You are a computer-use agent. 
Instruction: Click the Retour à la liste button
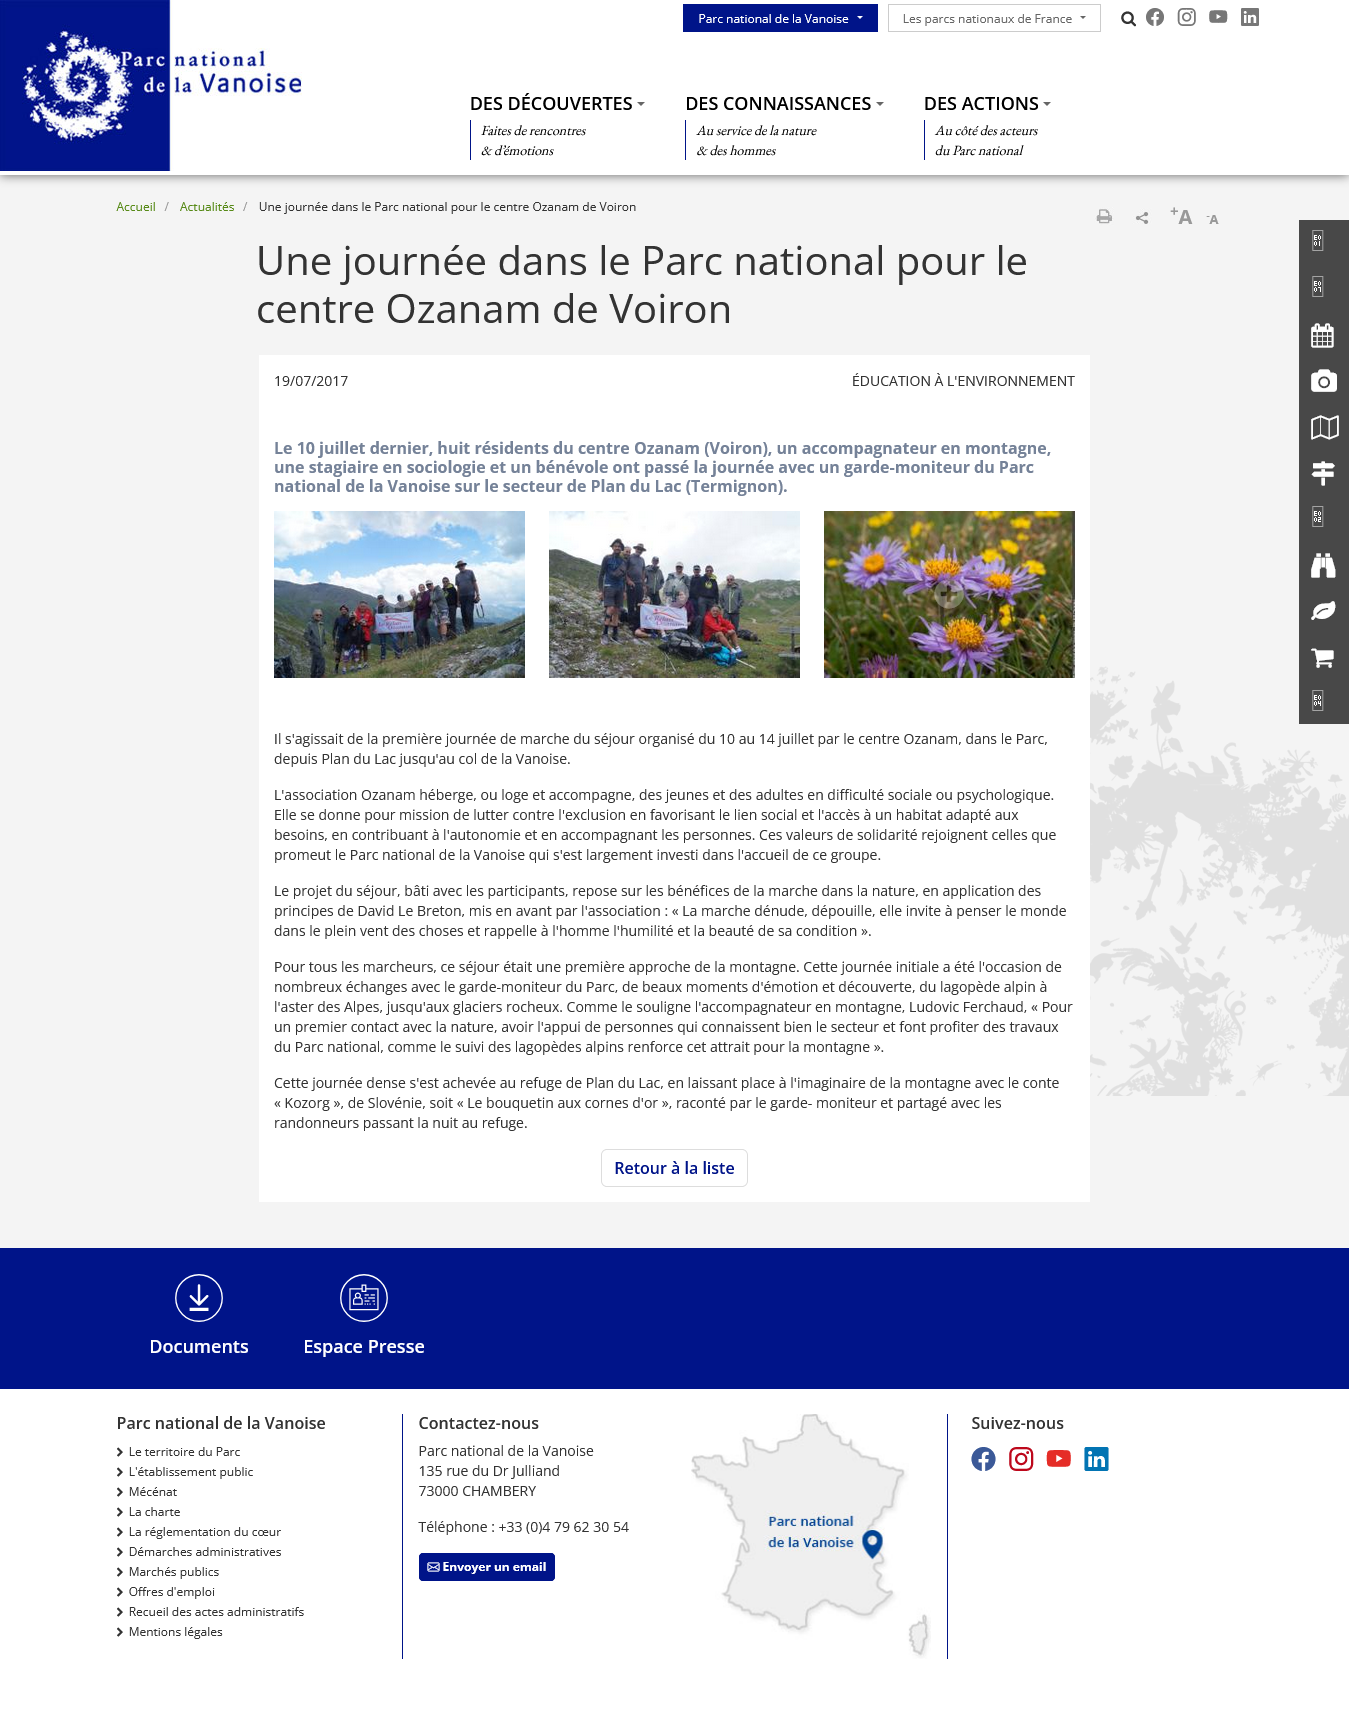(x=674, y=1168)
